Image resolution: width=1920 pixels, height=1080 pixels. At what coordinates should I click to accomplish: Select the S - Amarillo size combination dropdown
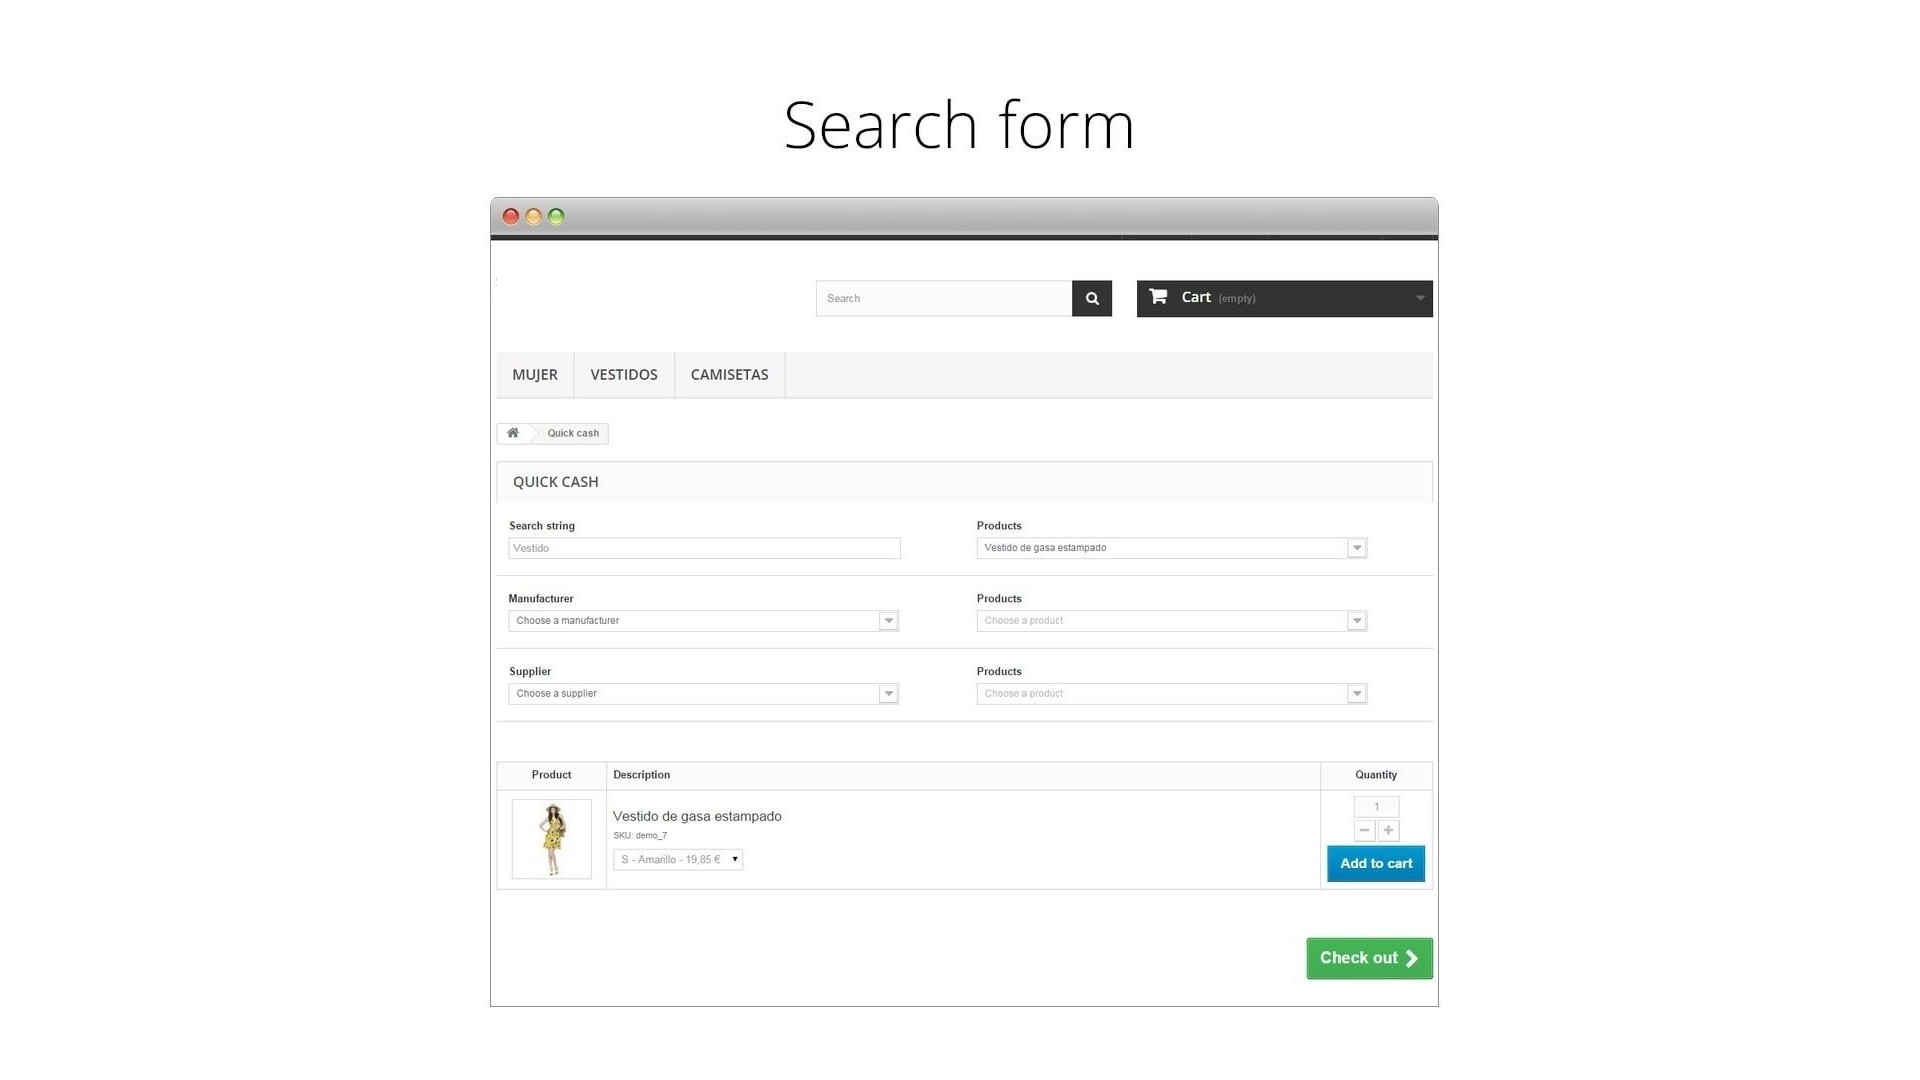[678, 860]
